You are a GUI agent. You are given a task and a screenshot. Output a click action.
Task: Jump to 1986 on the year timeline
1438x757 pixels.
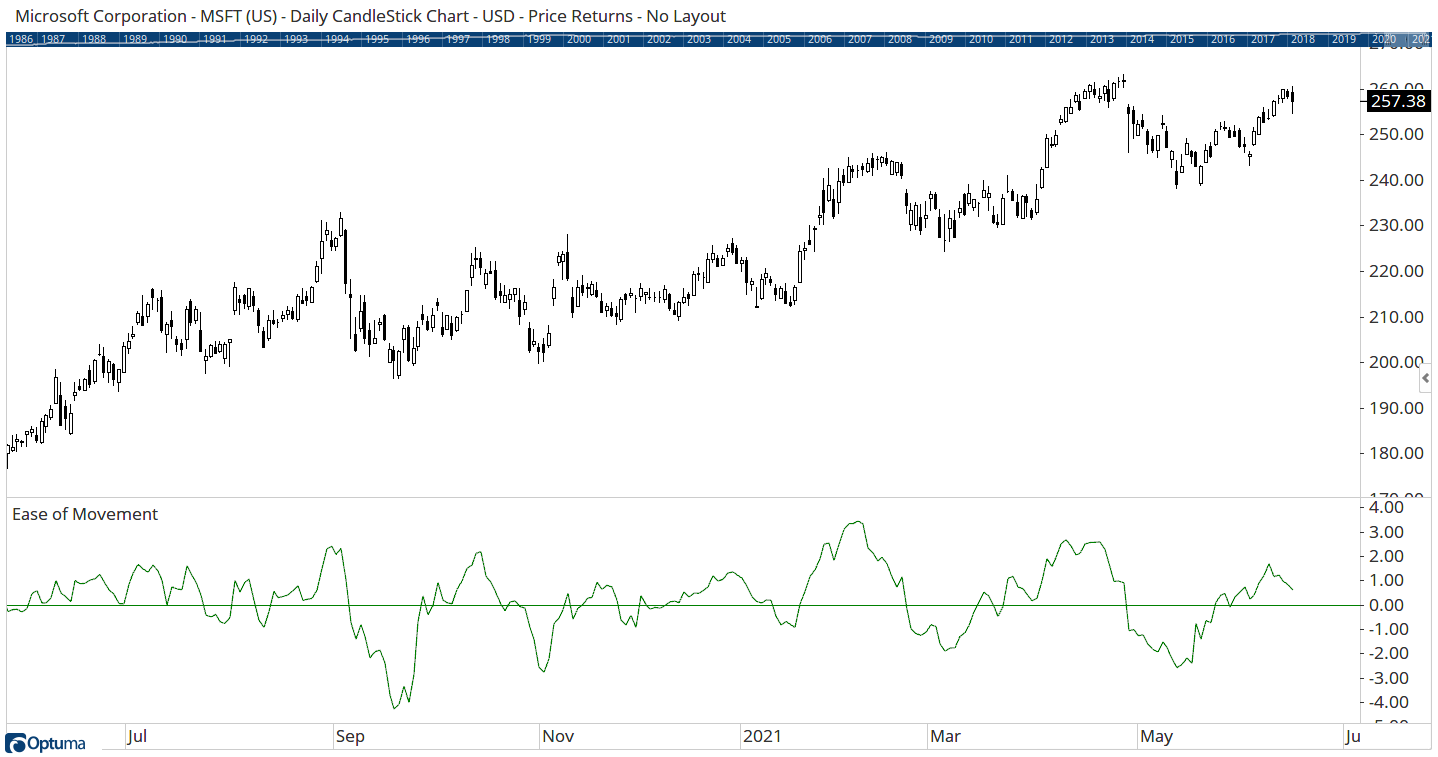[23, 39]
